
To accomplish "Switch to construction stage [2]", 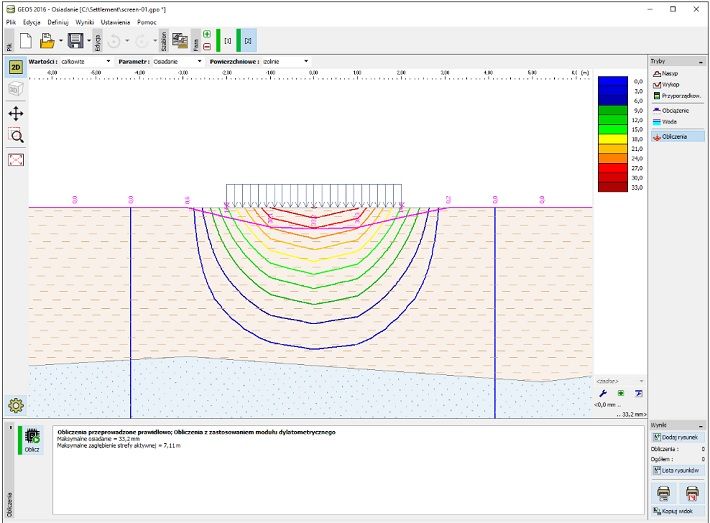I will point(248,41).
